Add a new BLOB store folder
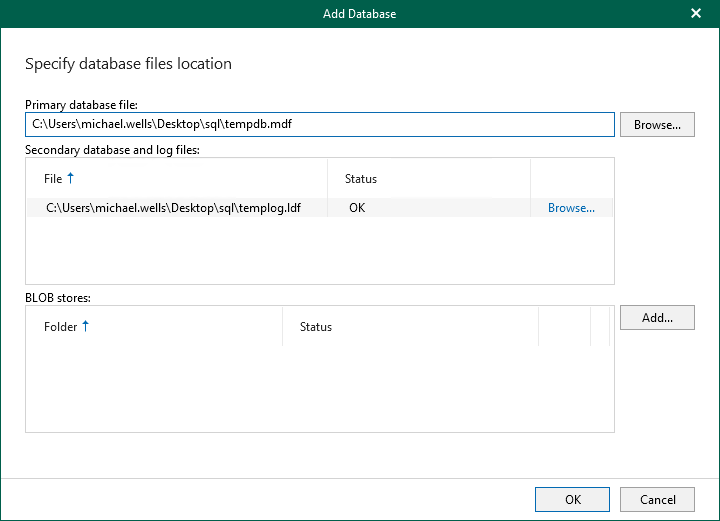 point(657,318)
